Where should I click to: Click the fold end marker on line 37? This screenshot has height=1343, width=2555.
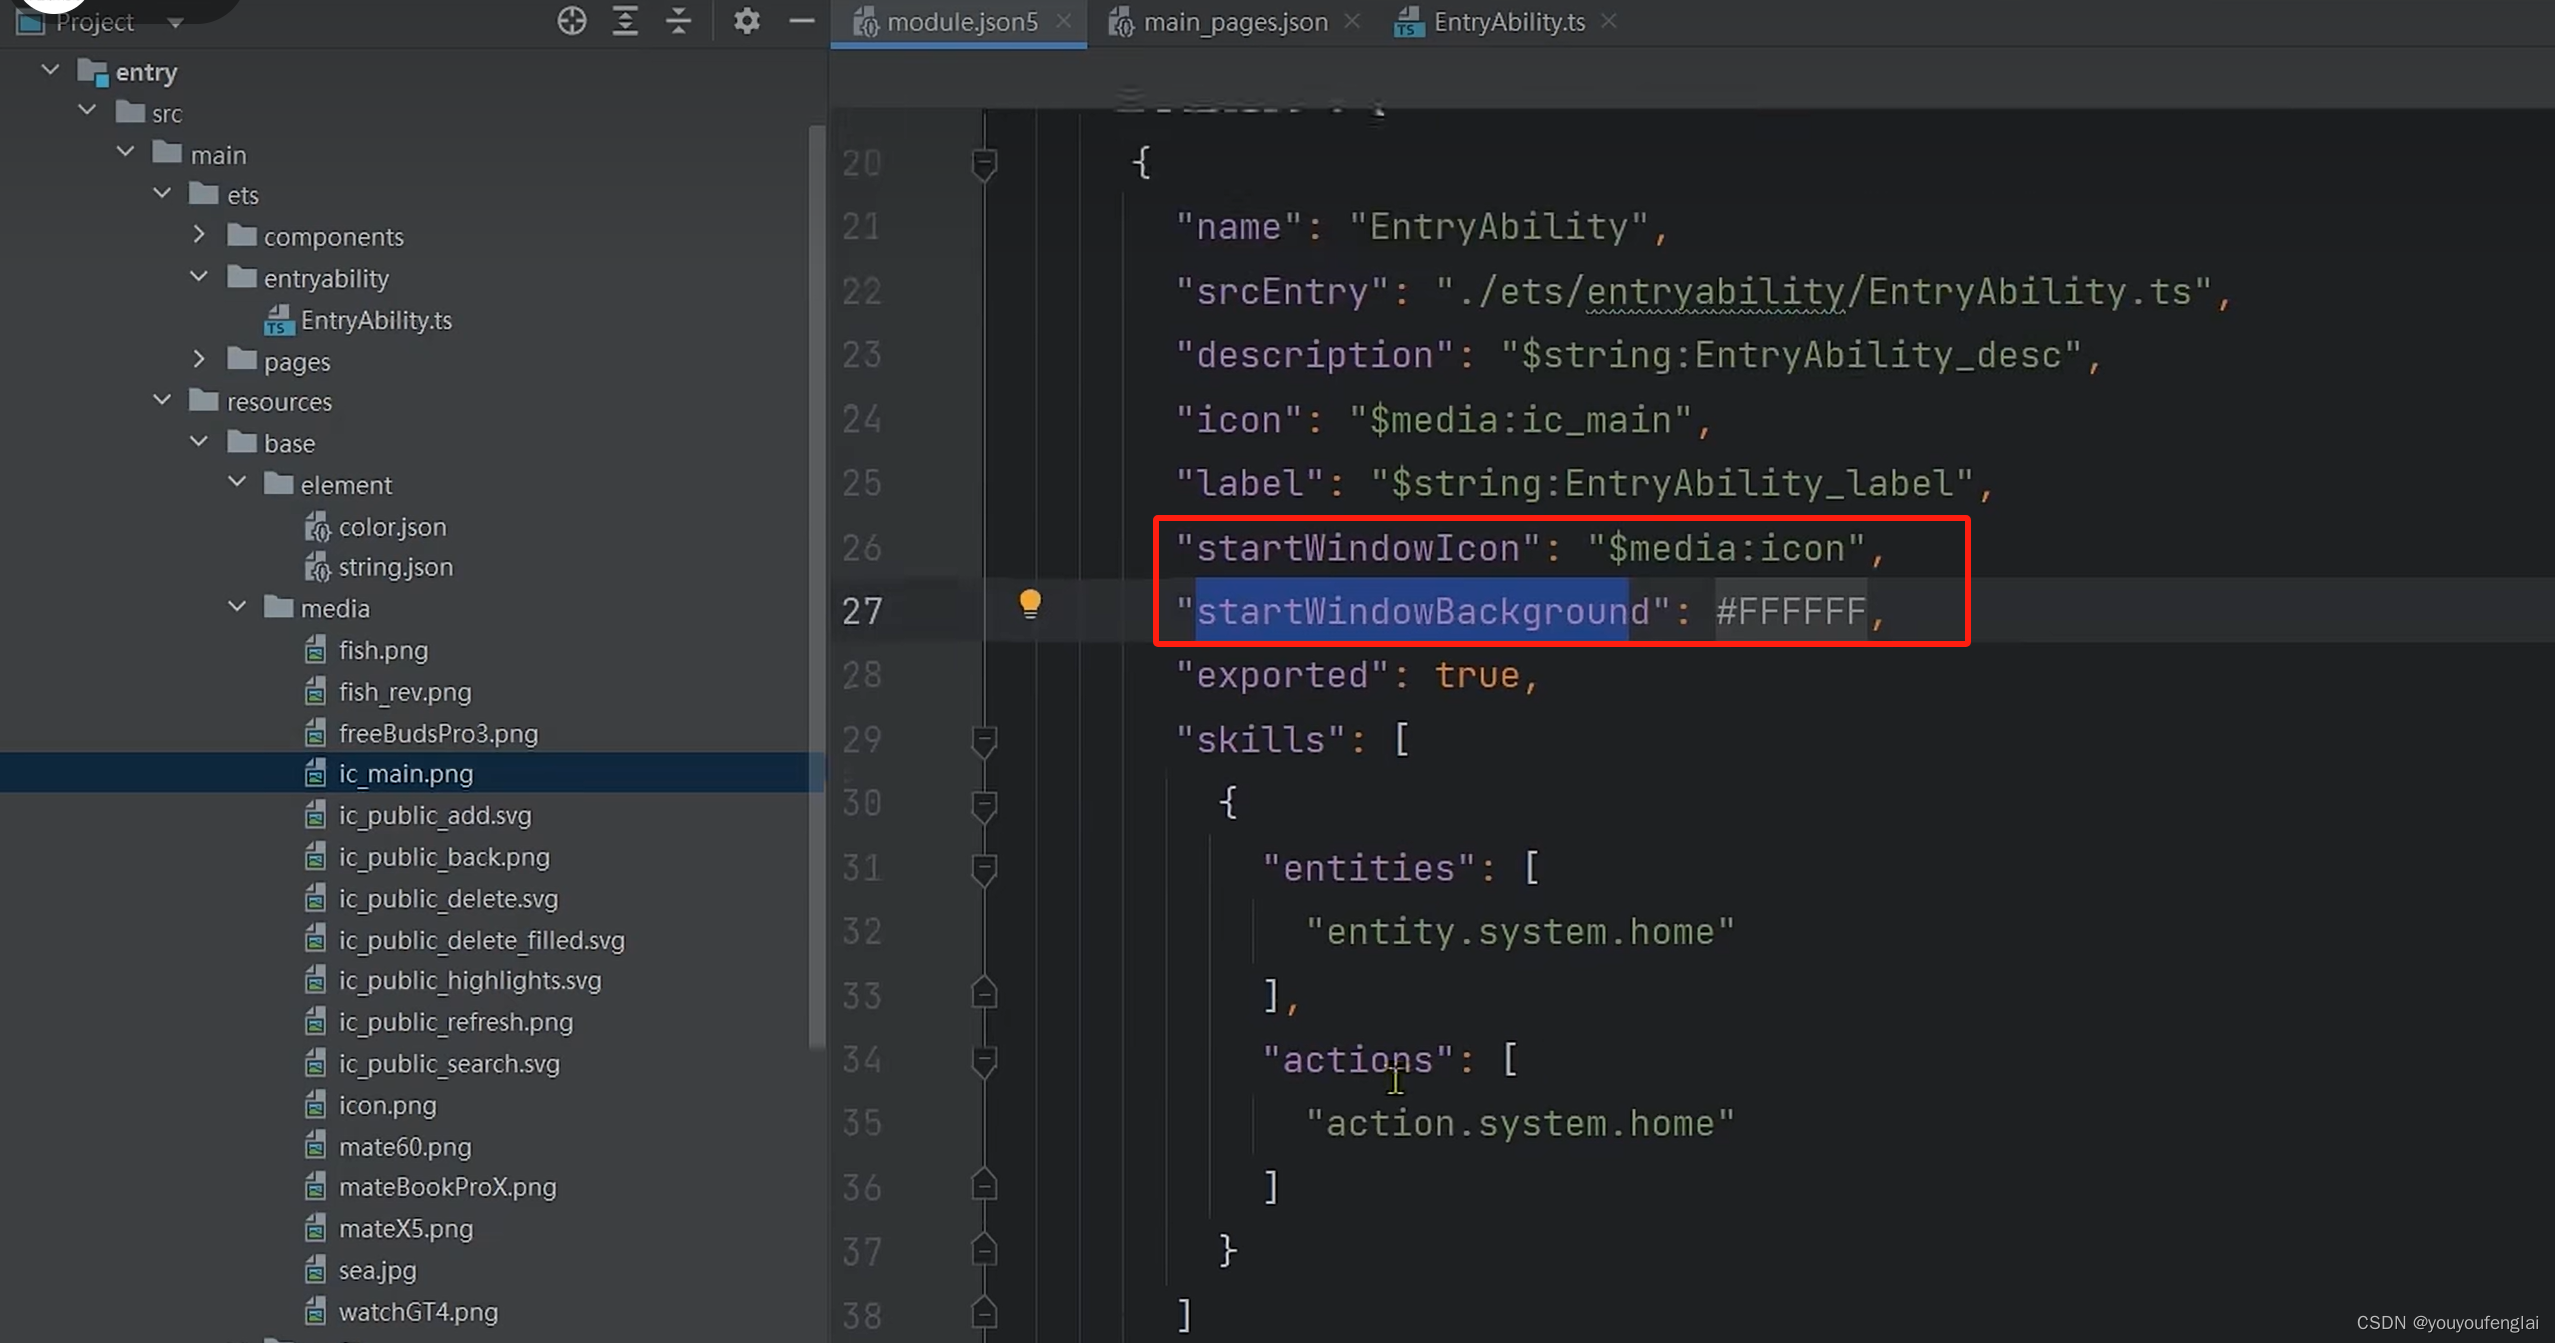984,1249
